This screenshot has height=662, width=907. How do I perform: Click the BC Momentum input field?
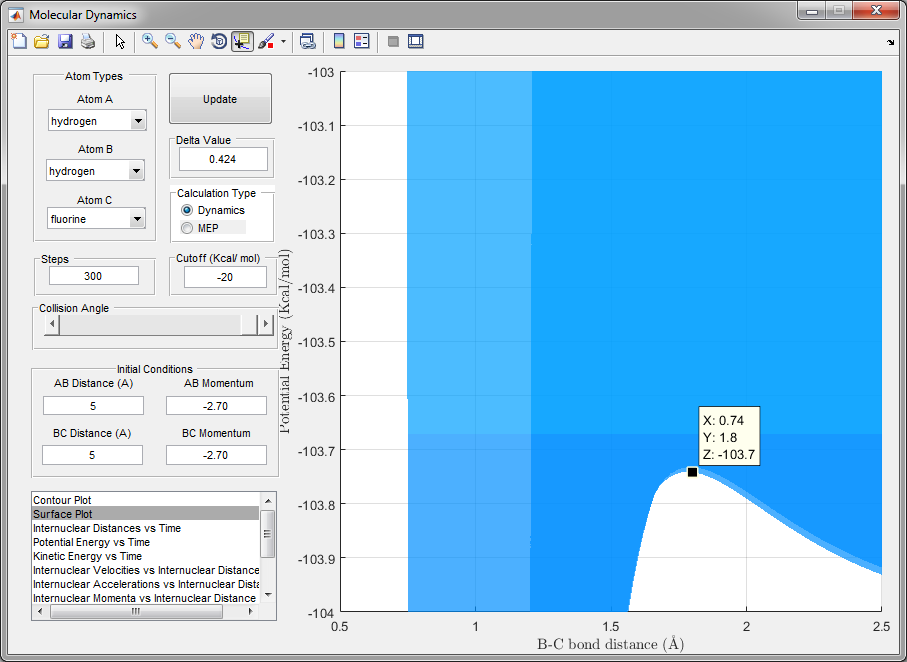tap(216, 455)
